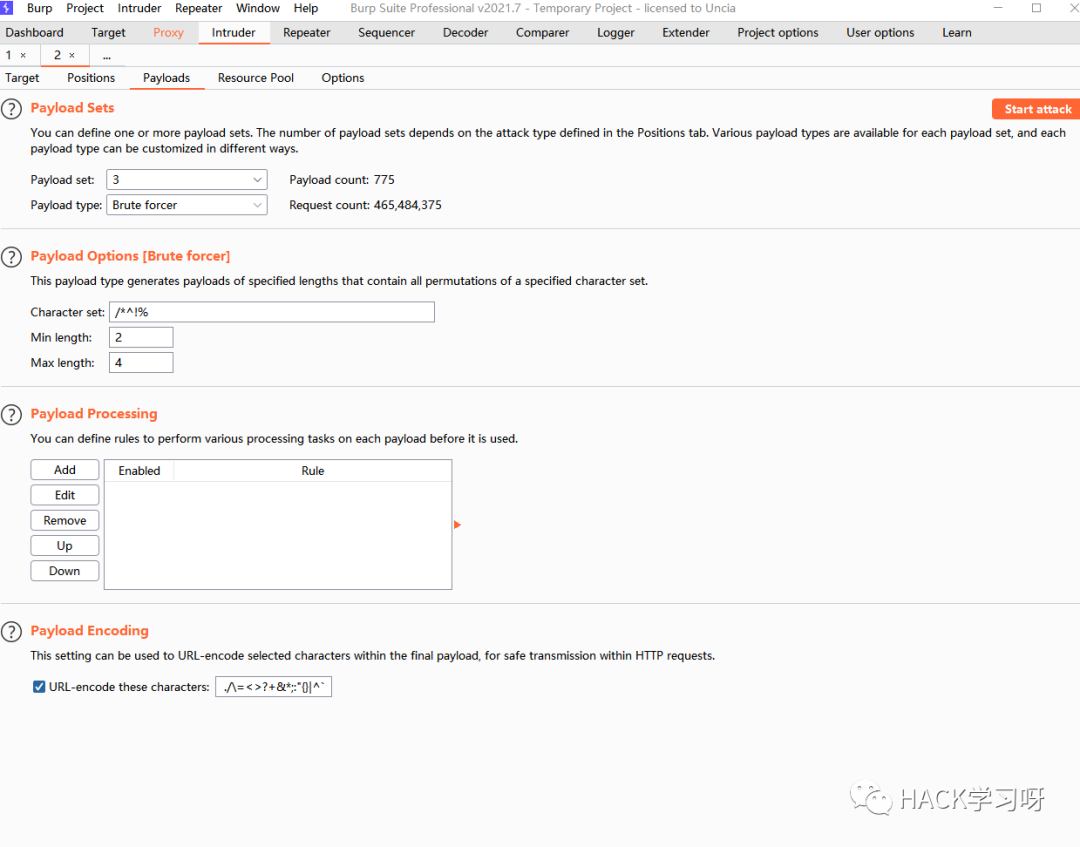Click the Character set input field

point(271,312)
